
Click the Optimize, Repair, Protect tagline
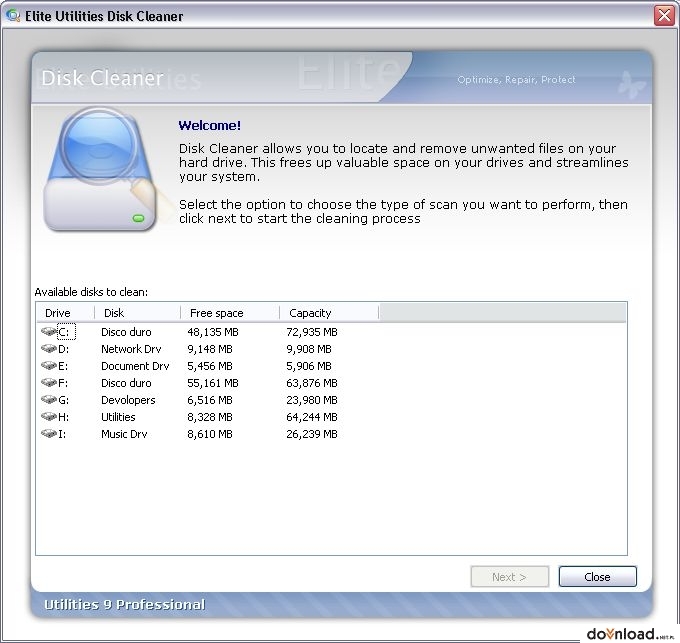tap(517, 80)
